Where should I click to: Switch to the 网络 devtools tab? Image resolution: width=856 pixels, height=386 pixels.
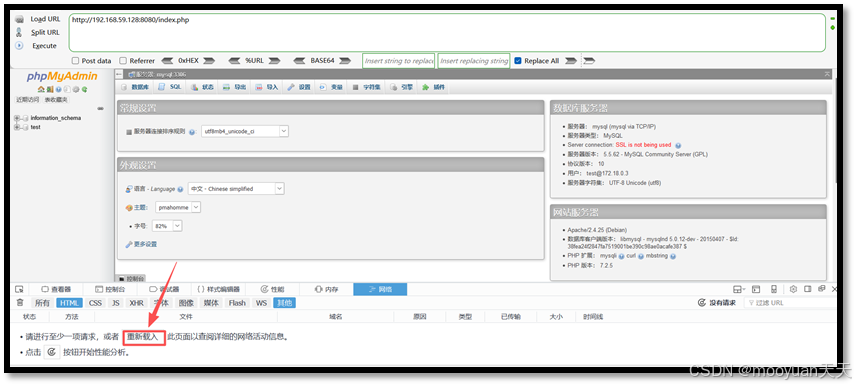[380, 289]
